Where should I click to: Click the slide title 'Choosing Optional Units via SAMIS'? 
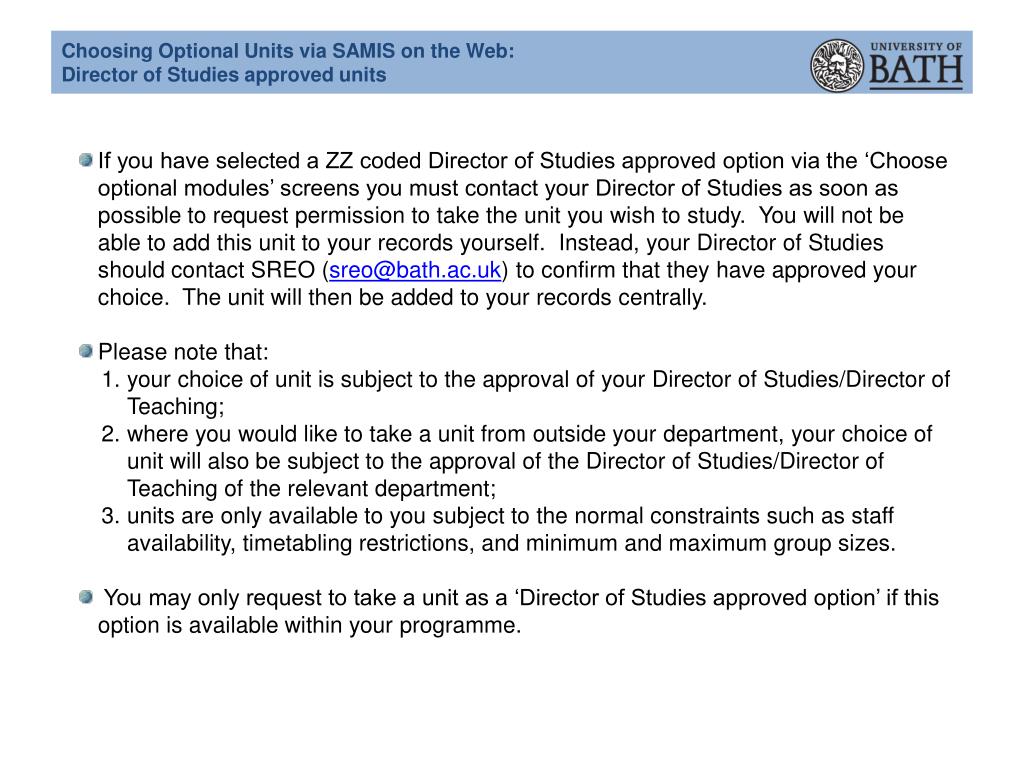coord(288,51)
